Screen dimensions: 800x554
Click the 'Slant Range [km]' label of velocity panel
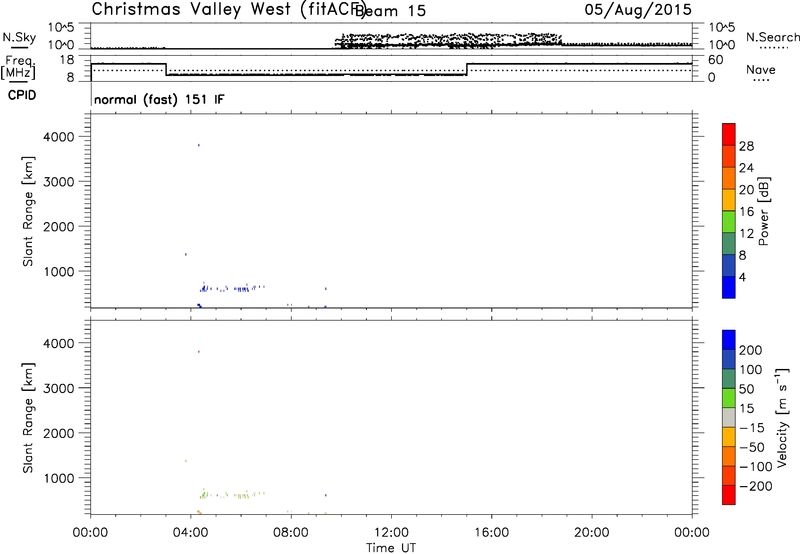tap(28, 418)
